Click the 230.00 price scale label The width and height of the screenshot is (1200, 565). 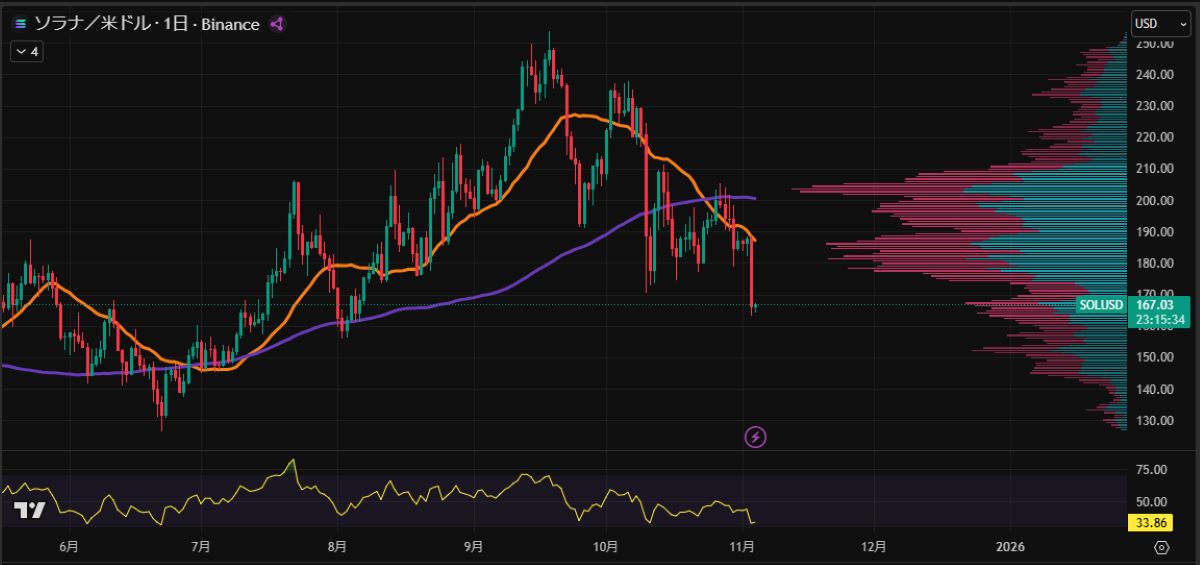coord(1153,106)
